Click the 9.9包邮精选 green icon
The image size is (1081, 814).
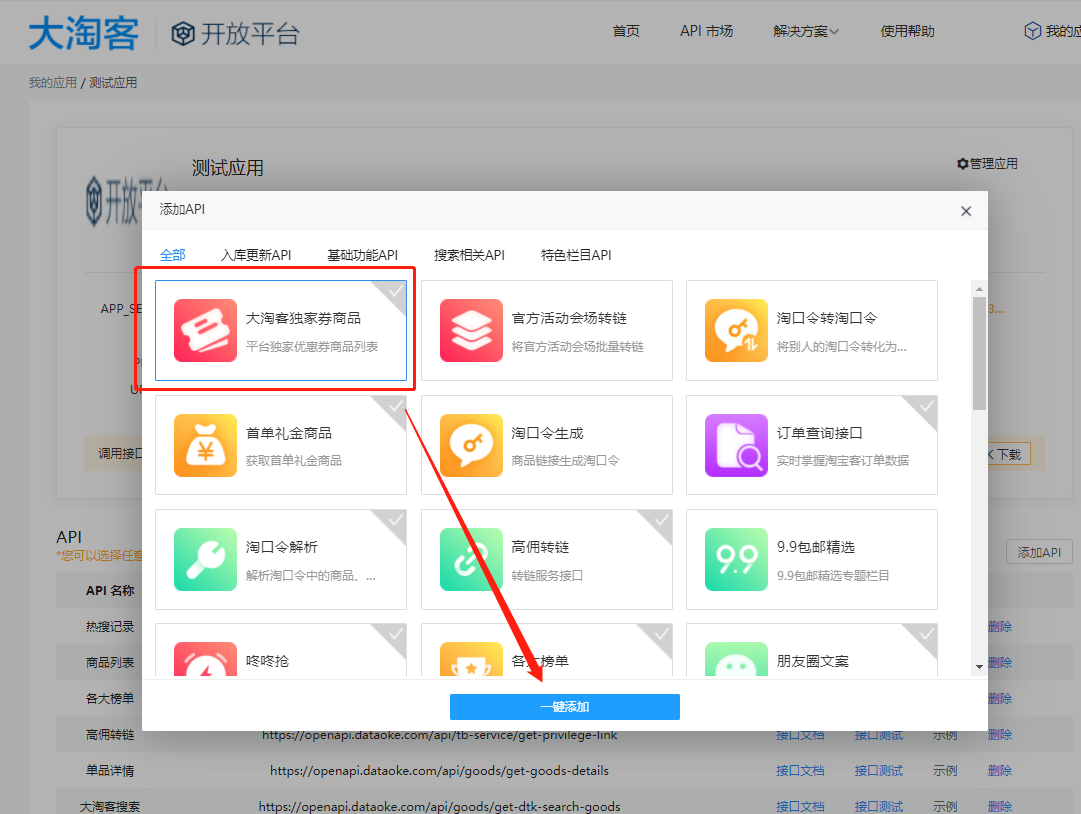click(x=736, y=559)
